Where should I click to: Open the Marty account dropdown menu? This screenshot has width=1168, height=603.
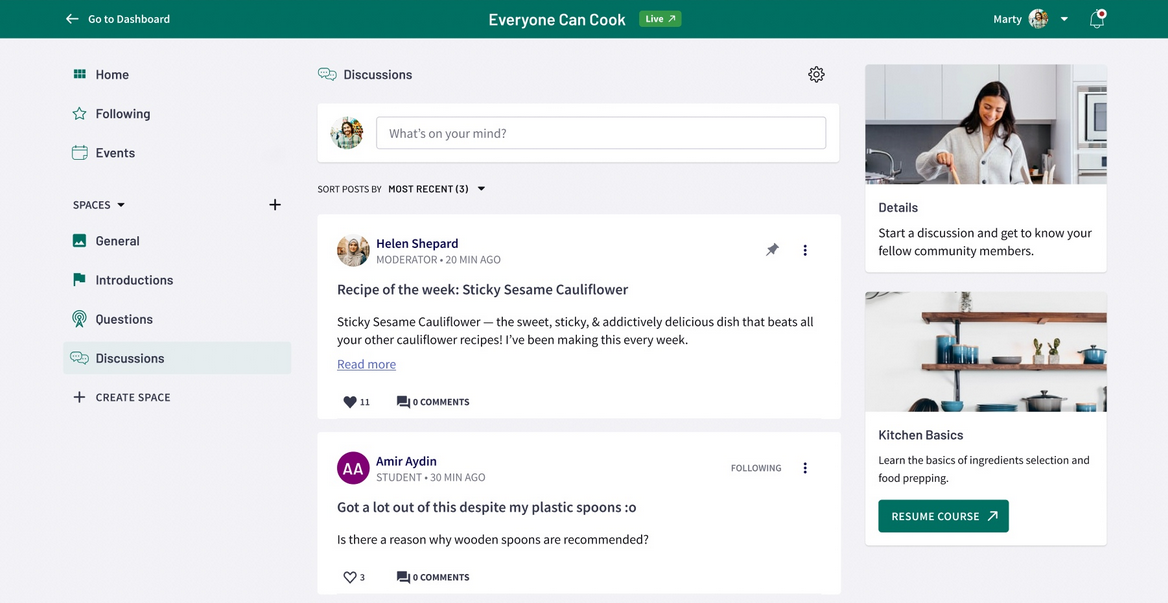point(1063,19)
